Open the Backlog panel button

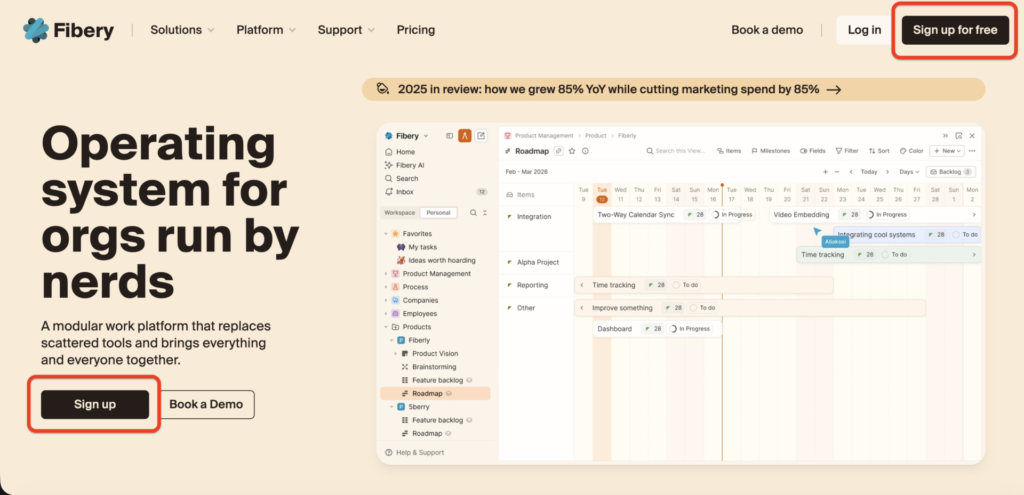[950, 172]
